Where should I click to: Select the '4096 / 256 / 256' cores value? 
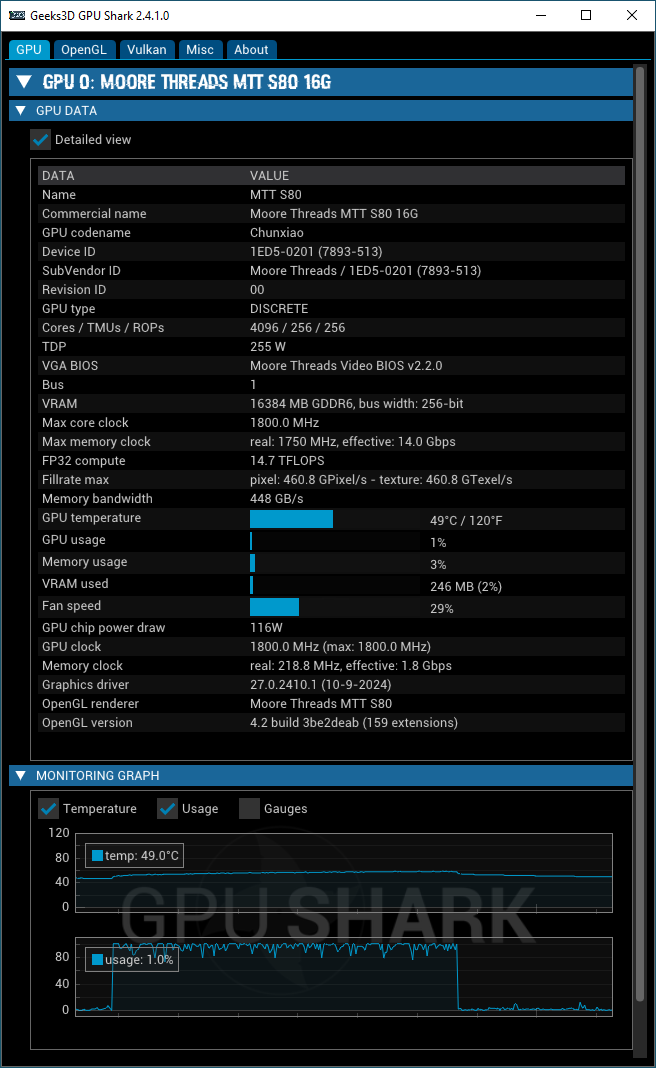pos(297,328)
